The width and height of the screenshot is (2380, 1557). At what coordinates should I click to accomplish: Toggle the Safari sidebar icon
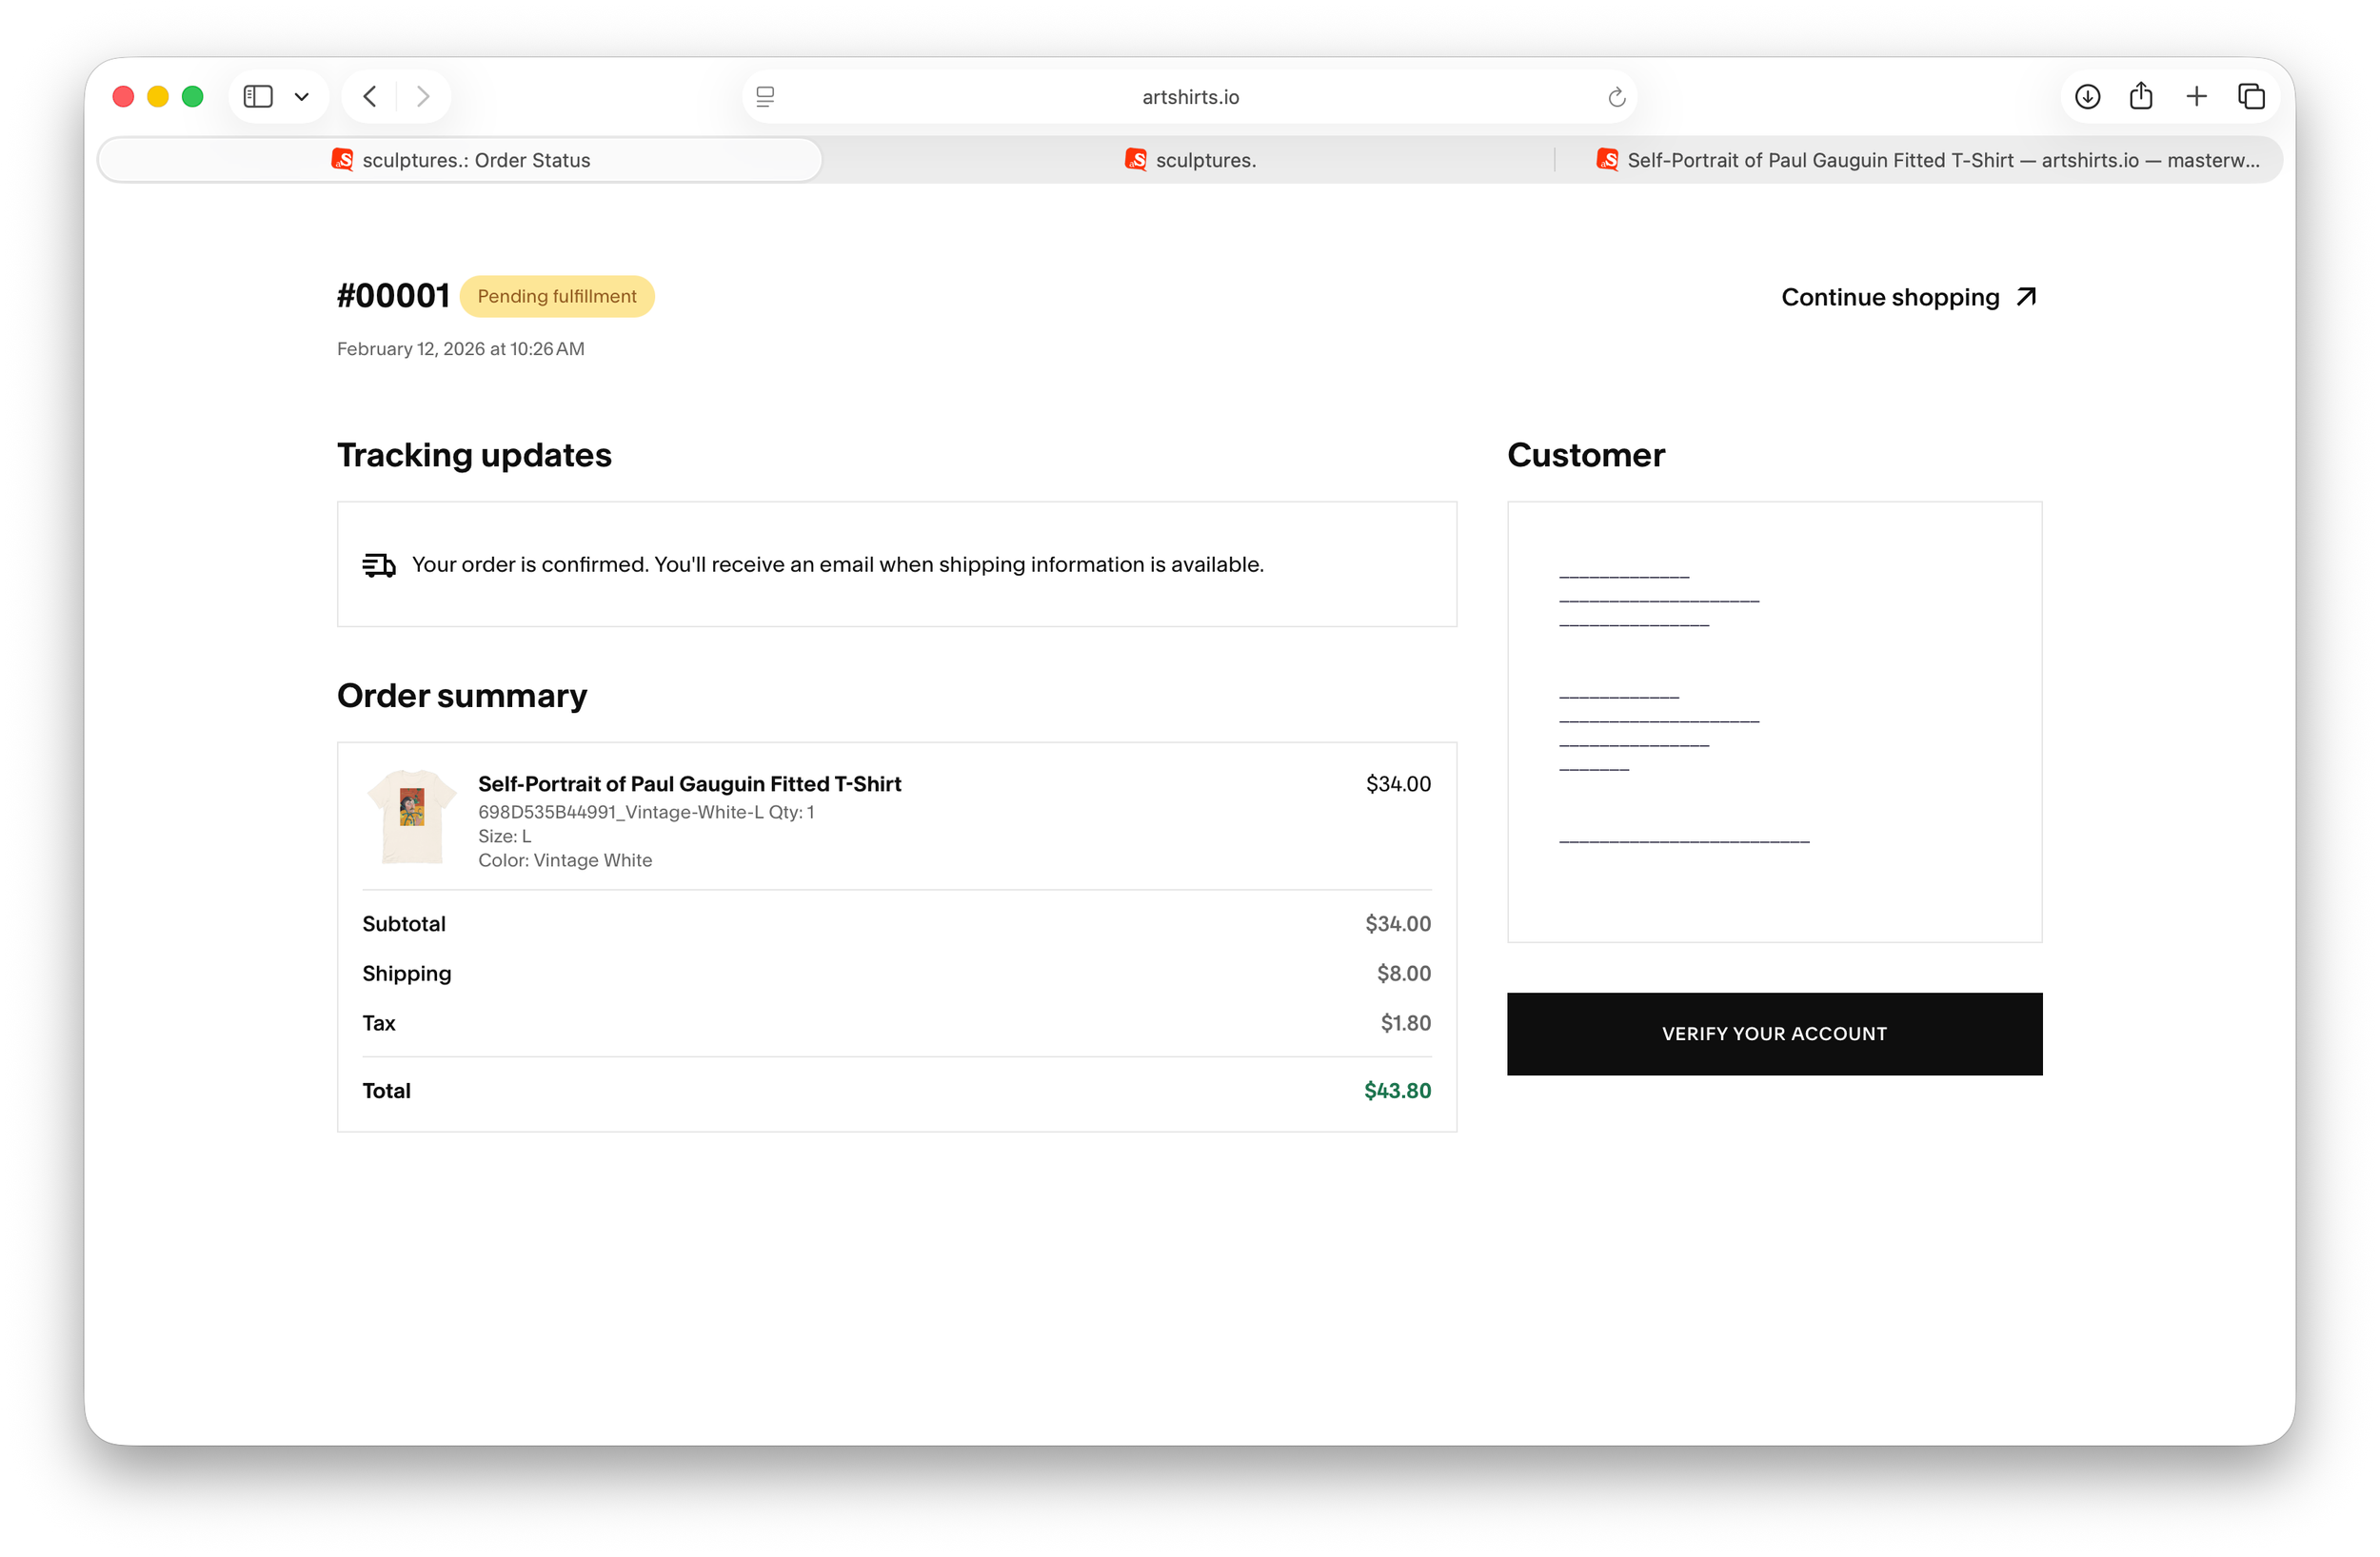[x=258, y=96]
